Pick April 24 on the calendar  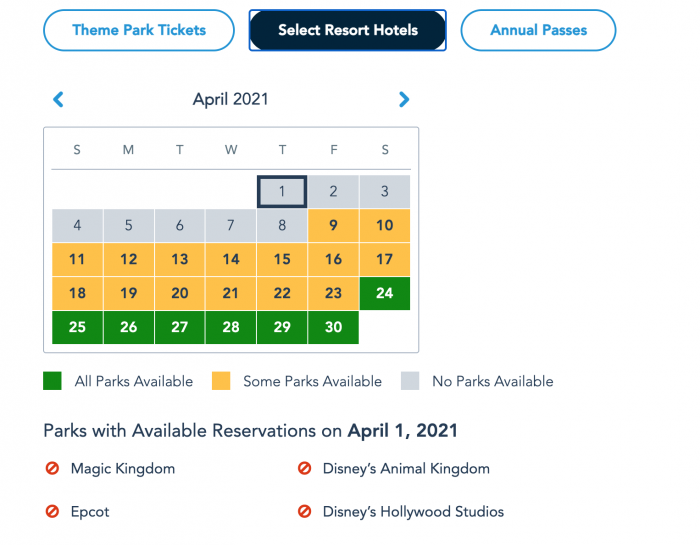coord(384,293)
